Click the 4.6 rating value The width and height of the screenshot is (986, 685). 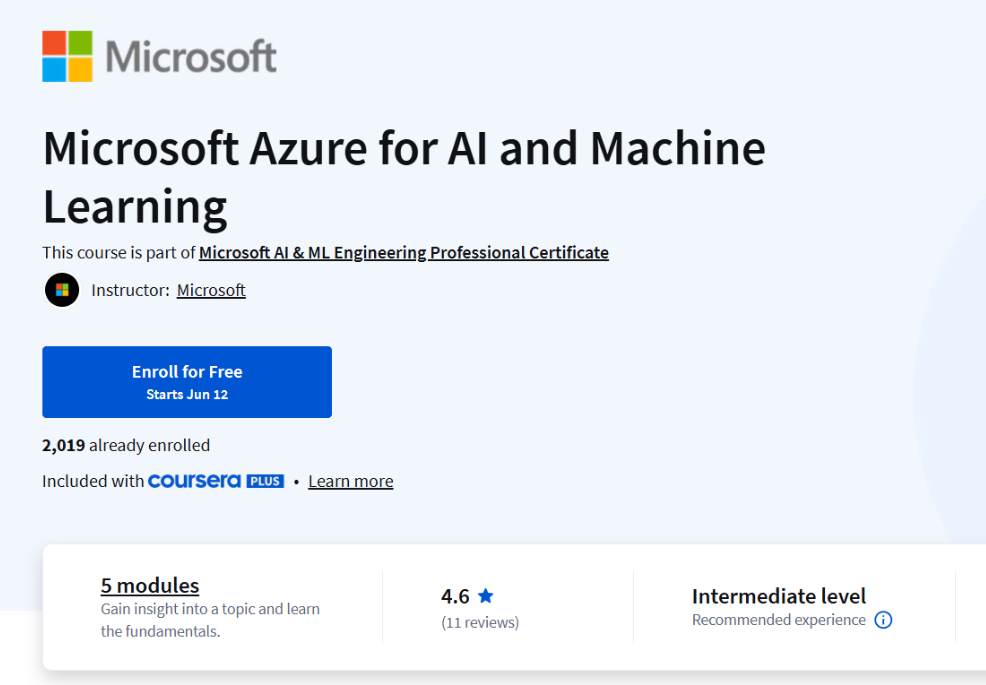[x=457, y=595]
